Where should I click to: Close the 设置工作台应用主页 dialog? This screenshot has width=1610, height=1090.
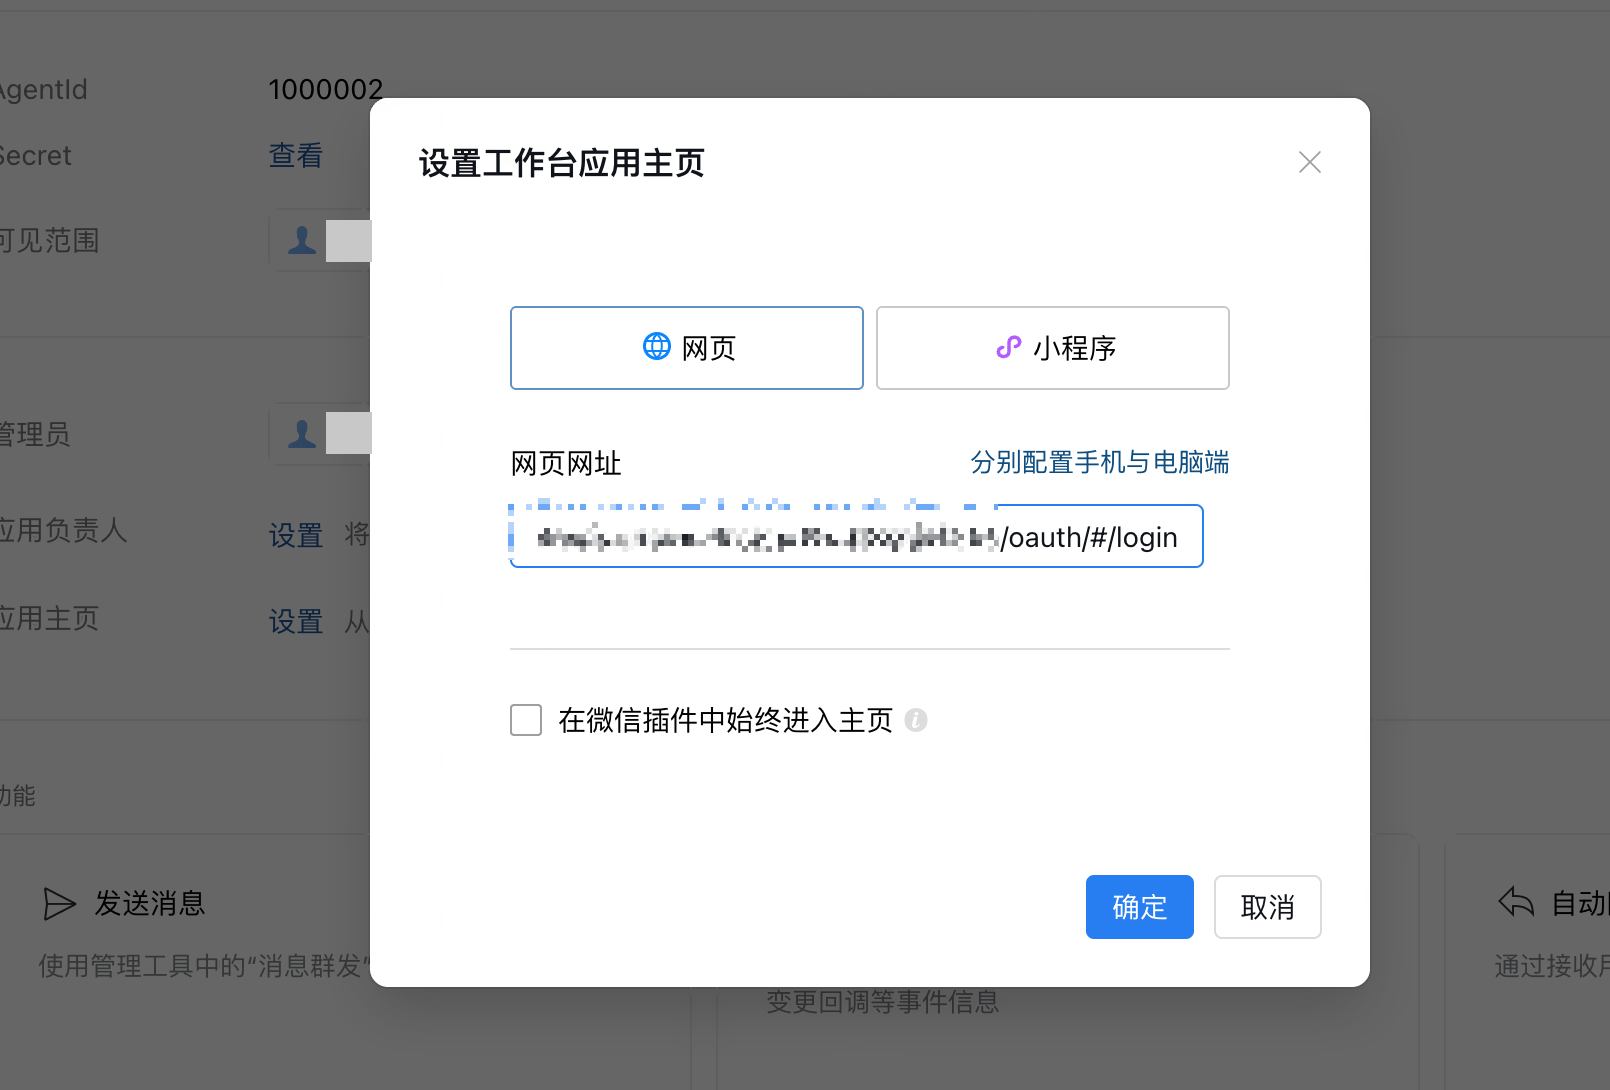[x=1310, y=162]
